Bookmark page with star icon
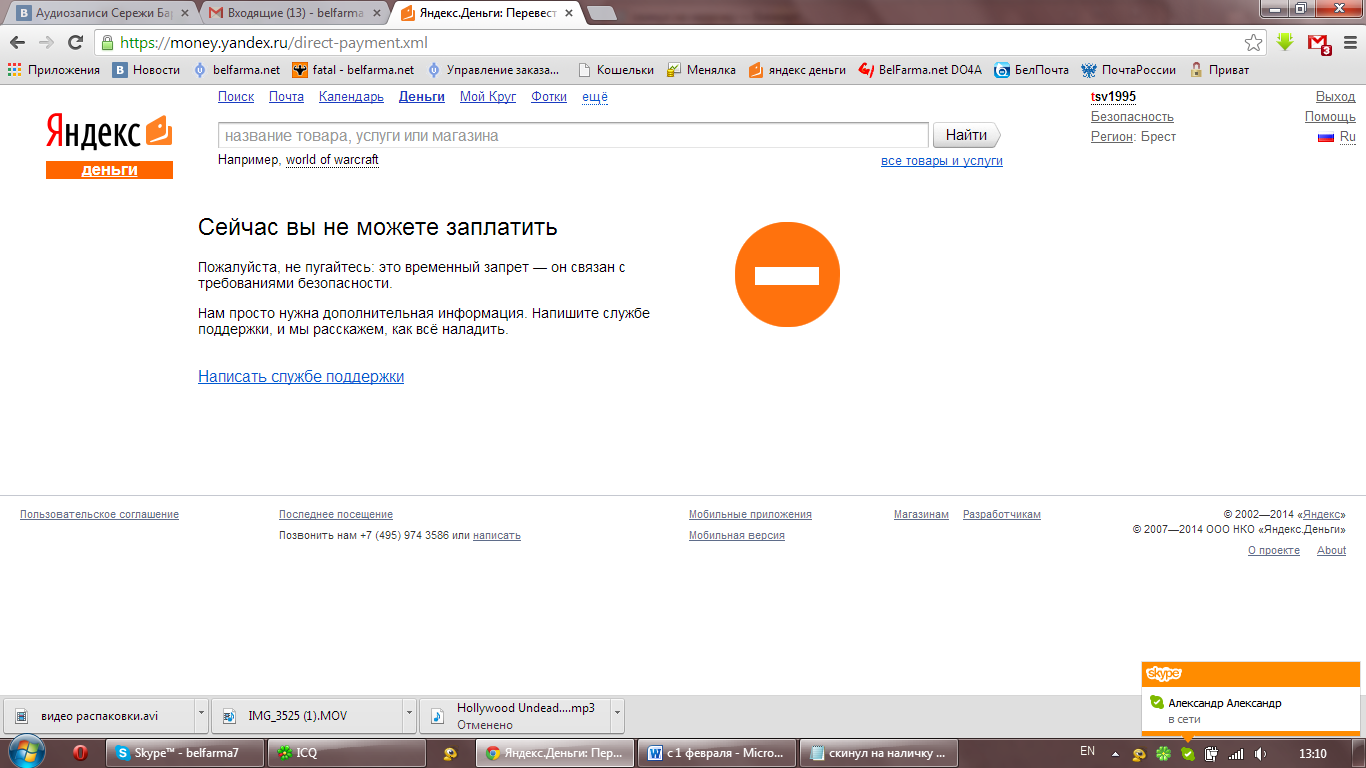 [1253, 43]
